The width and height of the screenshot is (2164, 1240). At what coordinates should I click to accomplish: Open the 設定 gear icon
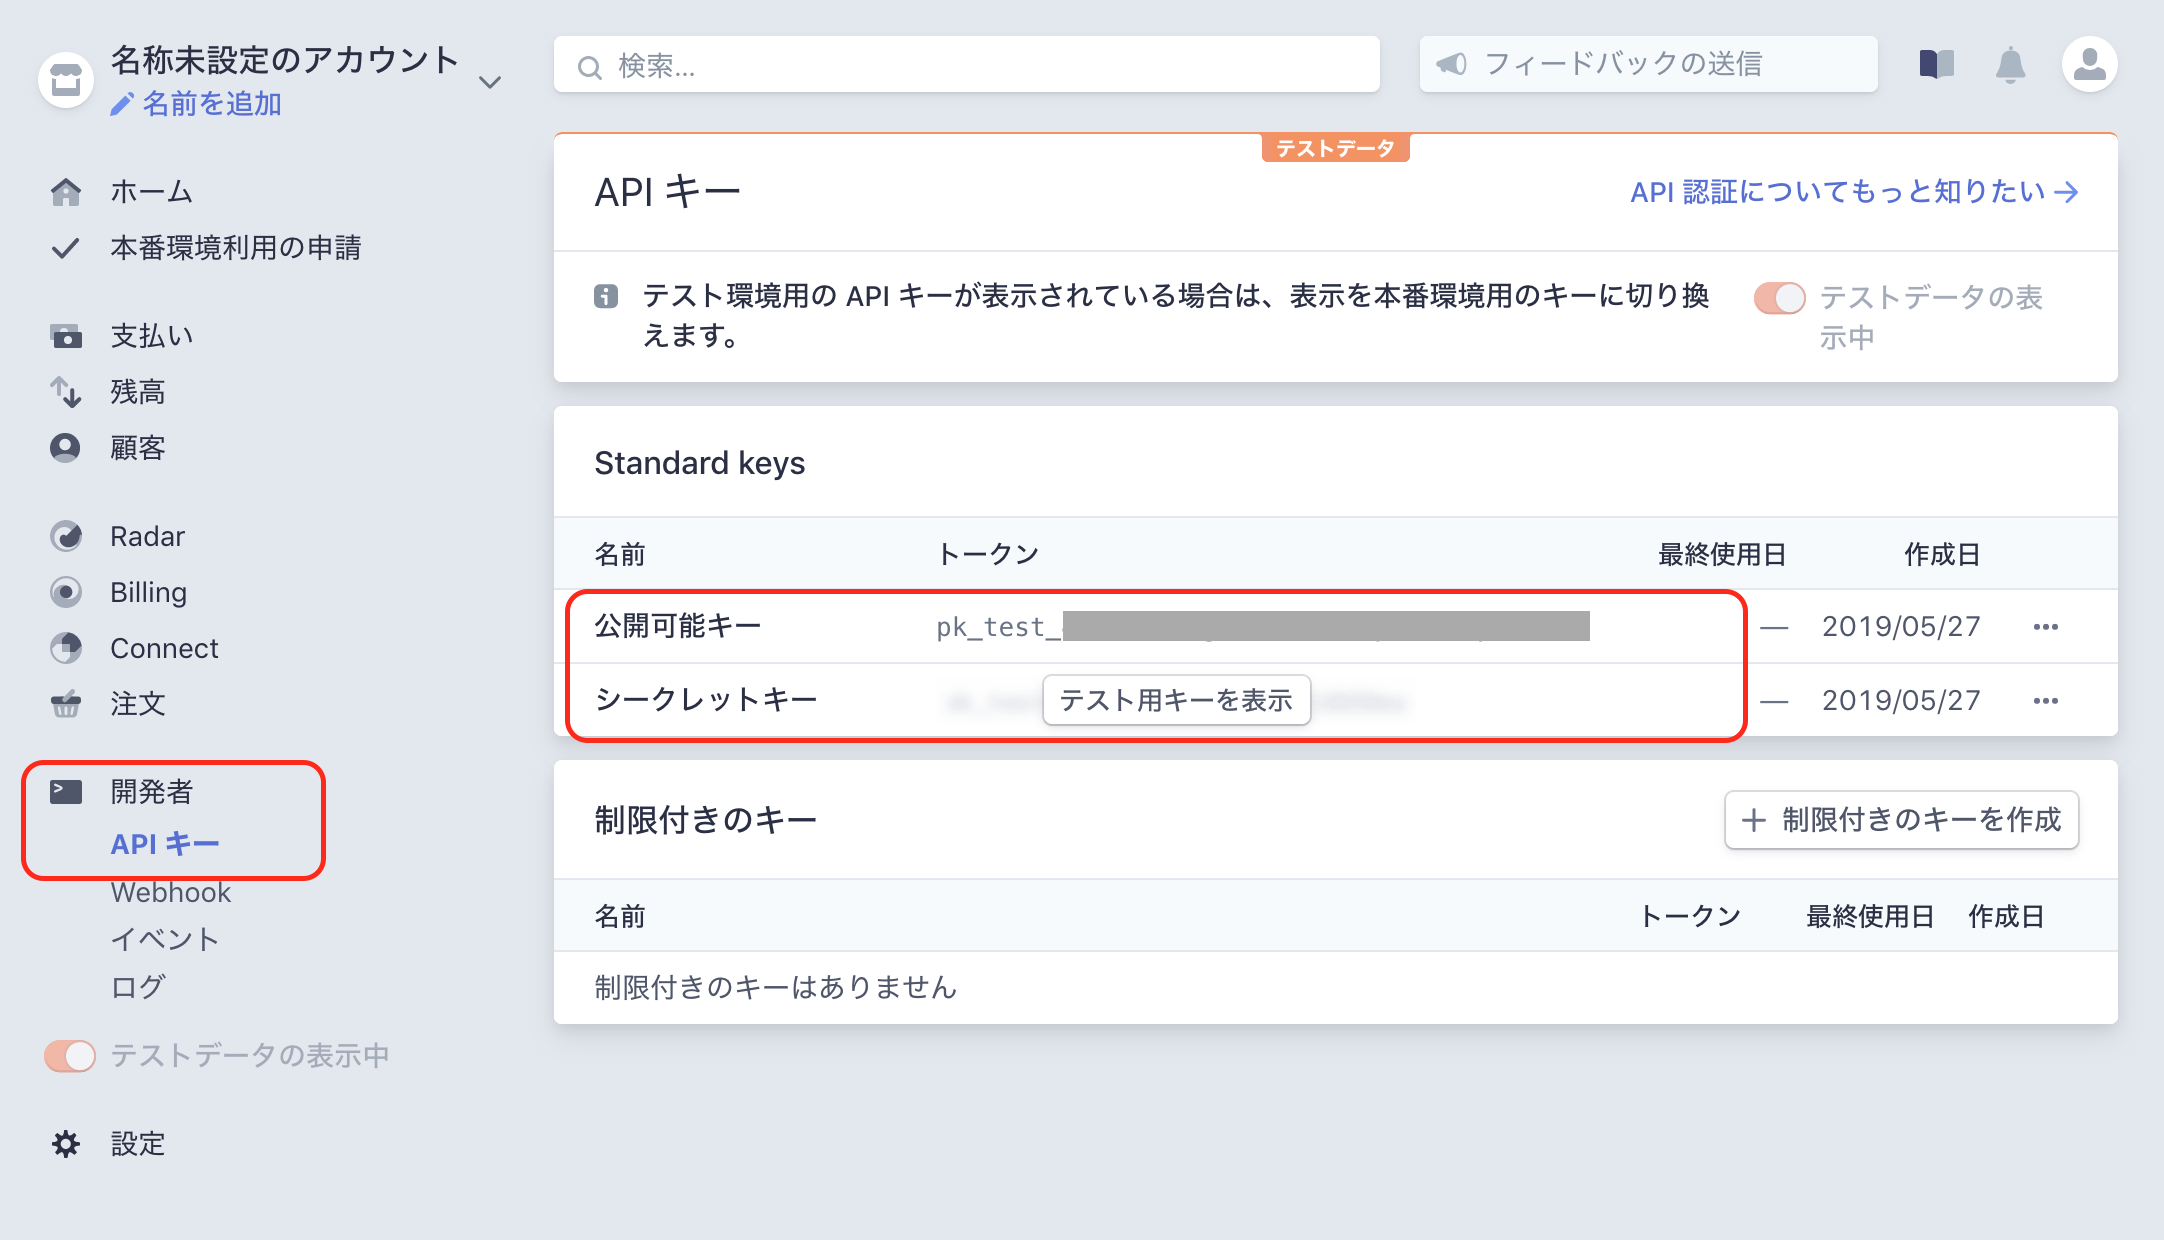(x=66, y=1144)
